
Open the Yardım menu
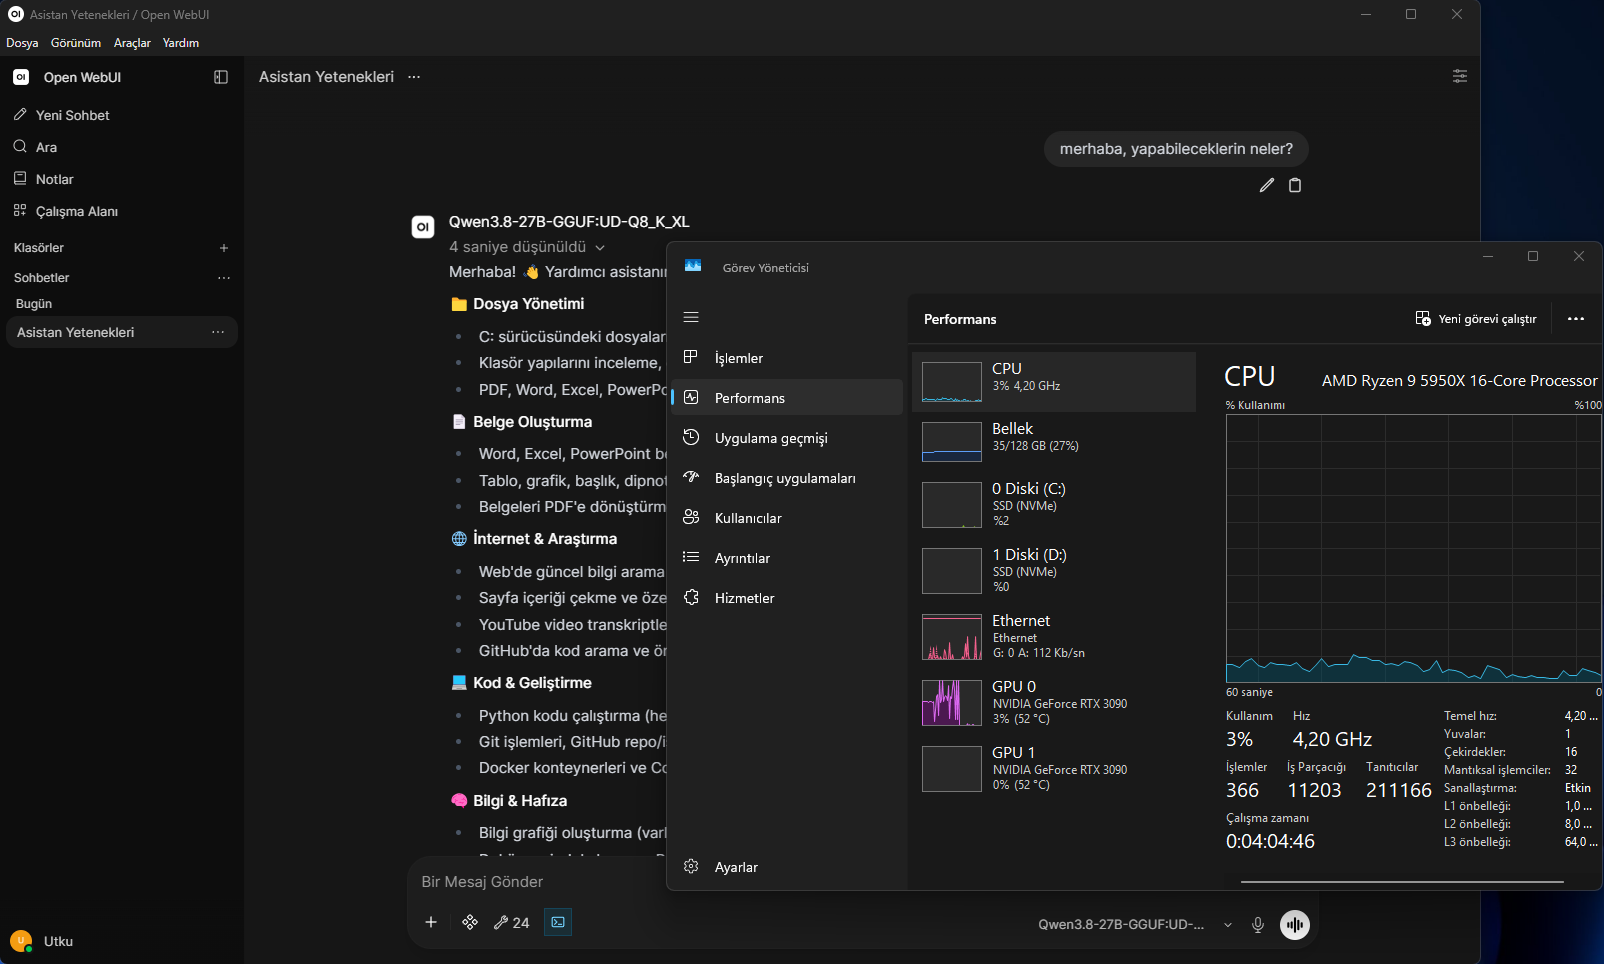pos(181,43)
